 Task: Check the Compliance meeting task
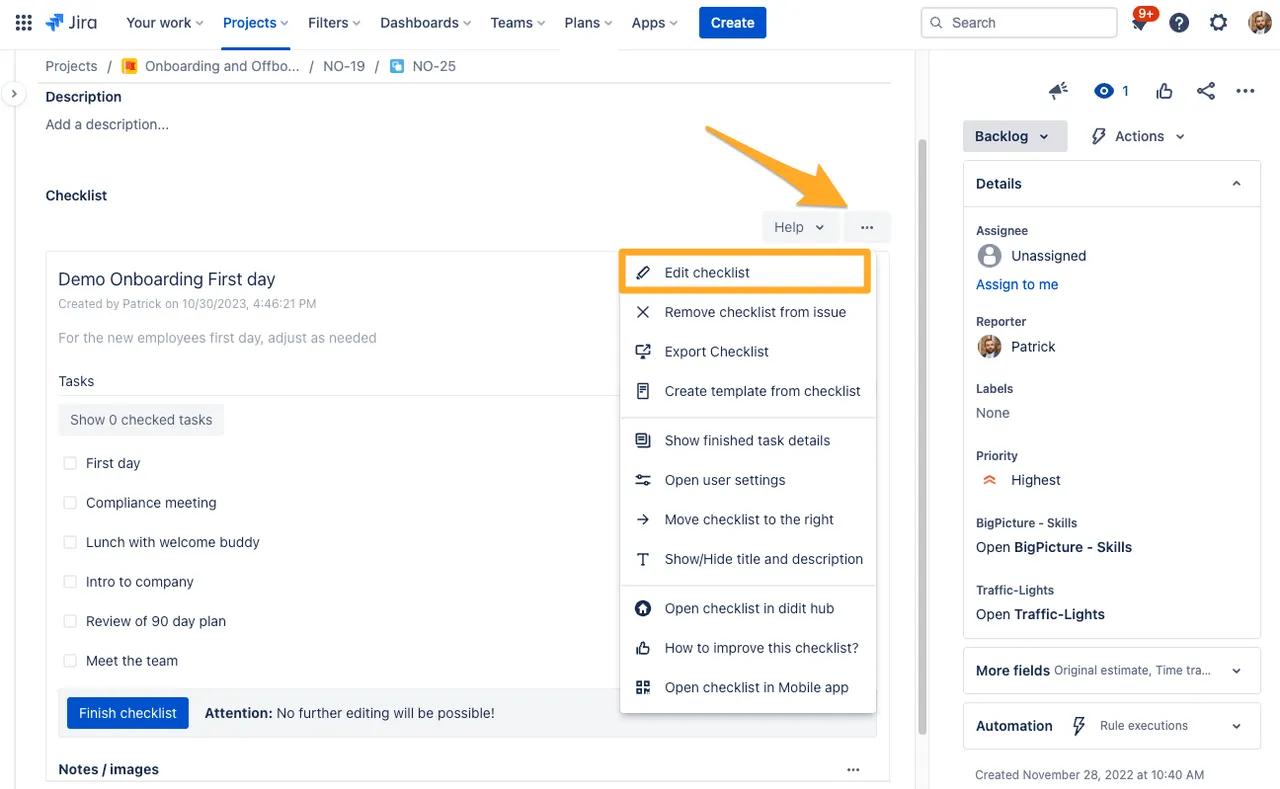(x=70, y=503)
